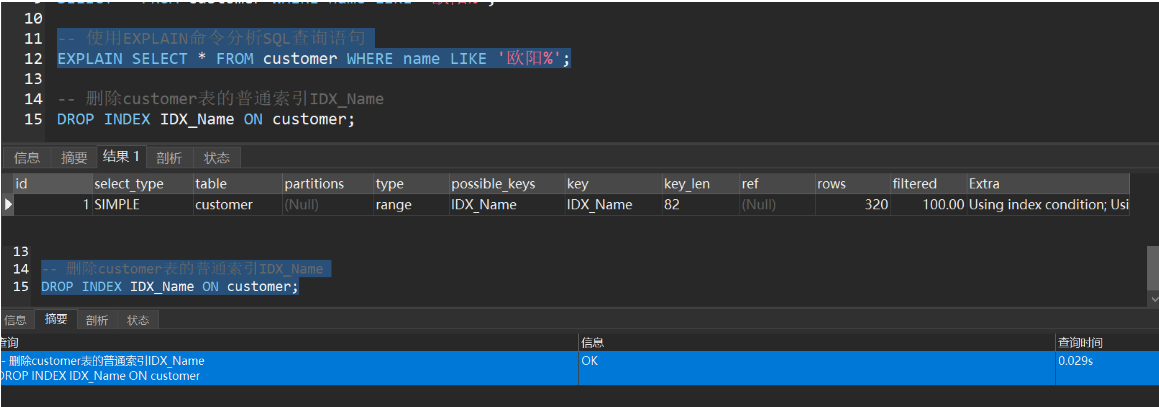1159x407 pixels.
Task: Open the lower panel 状态 tab
Action: click(x=138, y=320)
